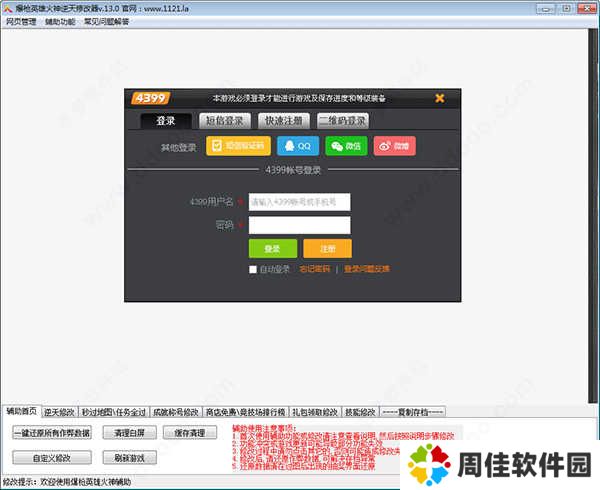Sign in with the blue QQ button
Viewport: 600px width, 490px height.
(x=298, y=146)
